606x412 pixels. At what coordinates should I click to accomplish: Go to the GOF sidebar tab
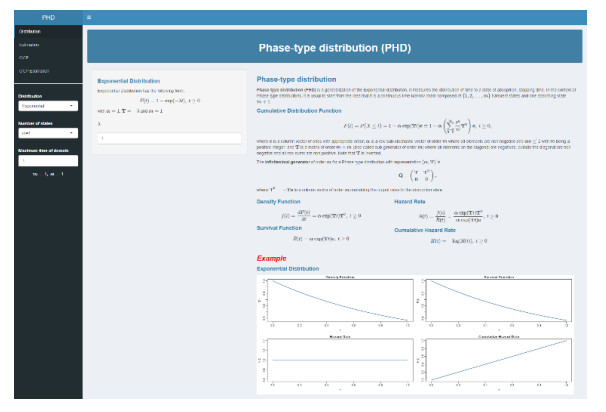click(22, 58)
